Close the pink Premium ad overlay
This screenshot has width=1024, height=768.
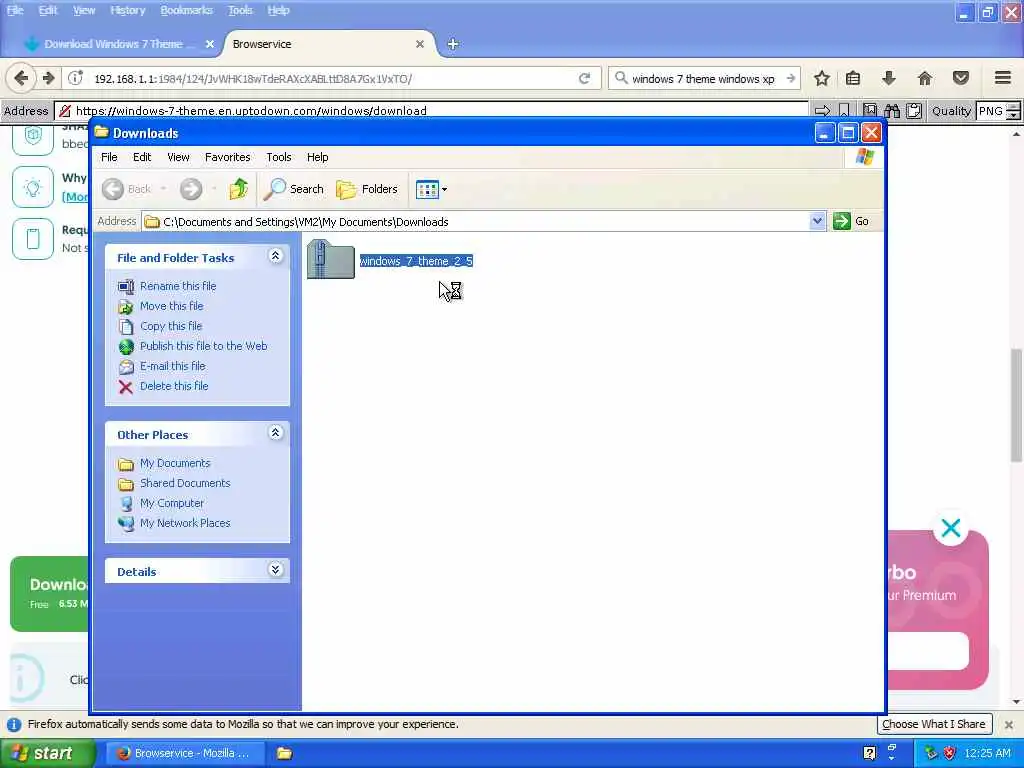pos(951,528)
